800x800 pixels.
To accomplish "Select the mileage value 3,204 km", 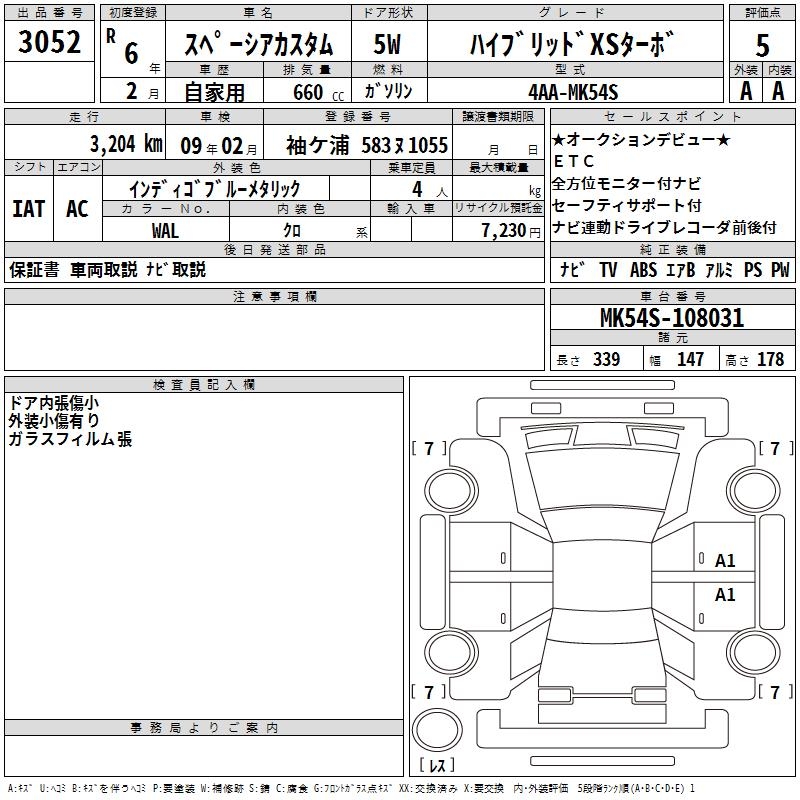I will (x=125, y=144).
